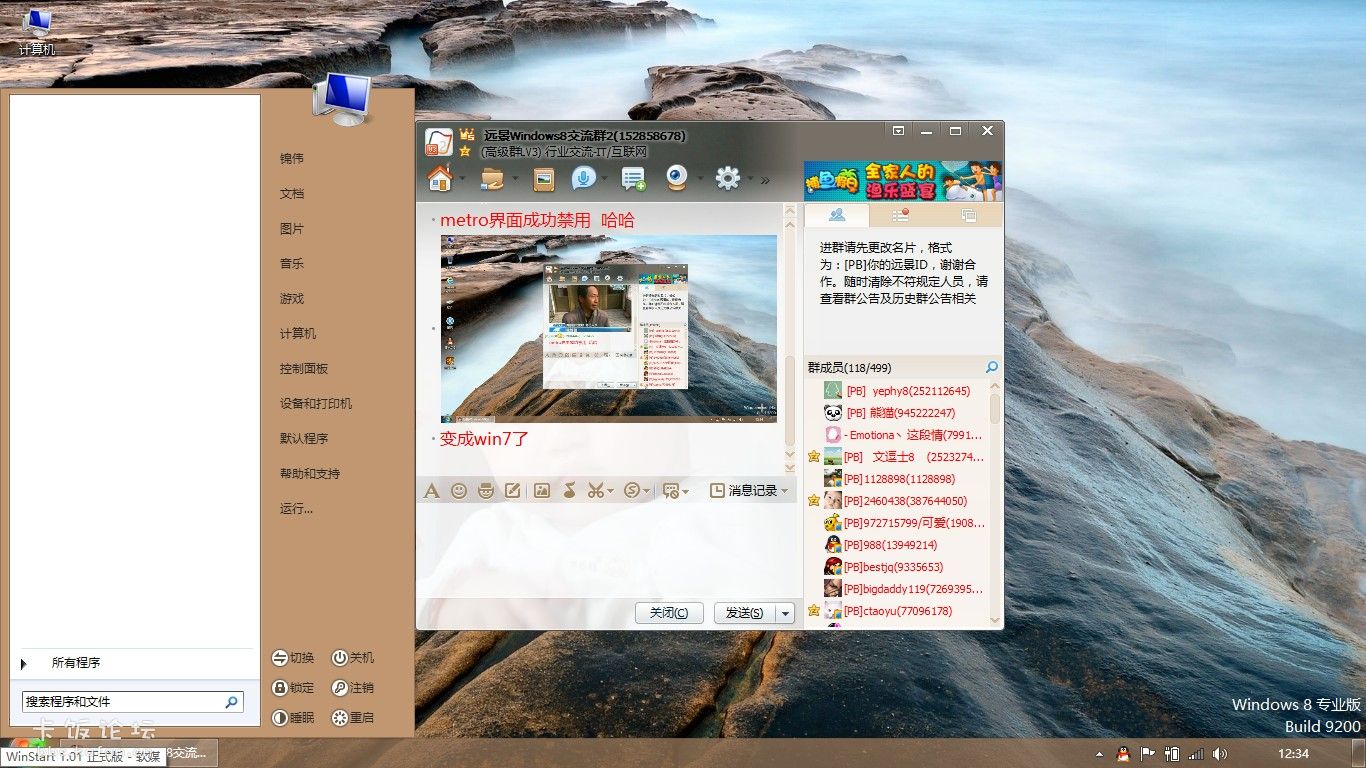Click the user picture monitor icon on start menu
This screenshot has height=768, width=1366.
tap(342, 99)
